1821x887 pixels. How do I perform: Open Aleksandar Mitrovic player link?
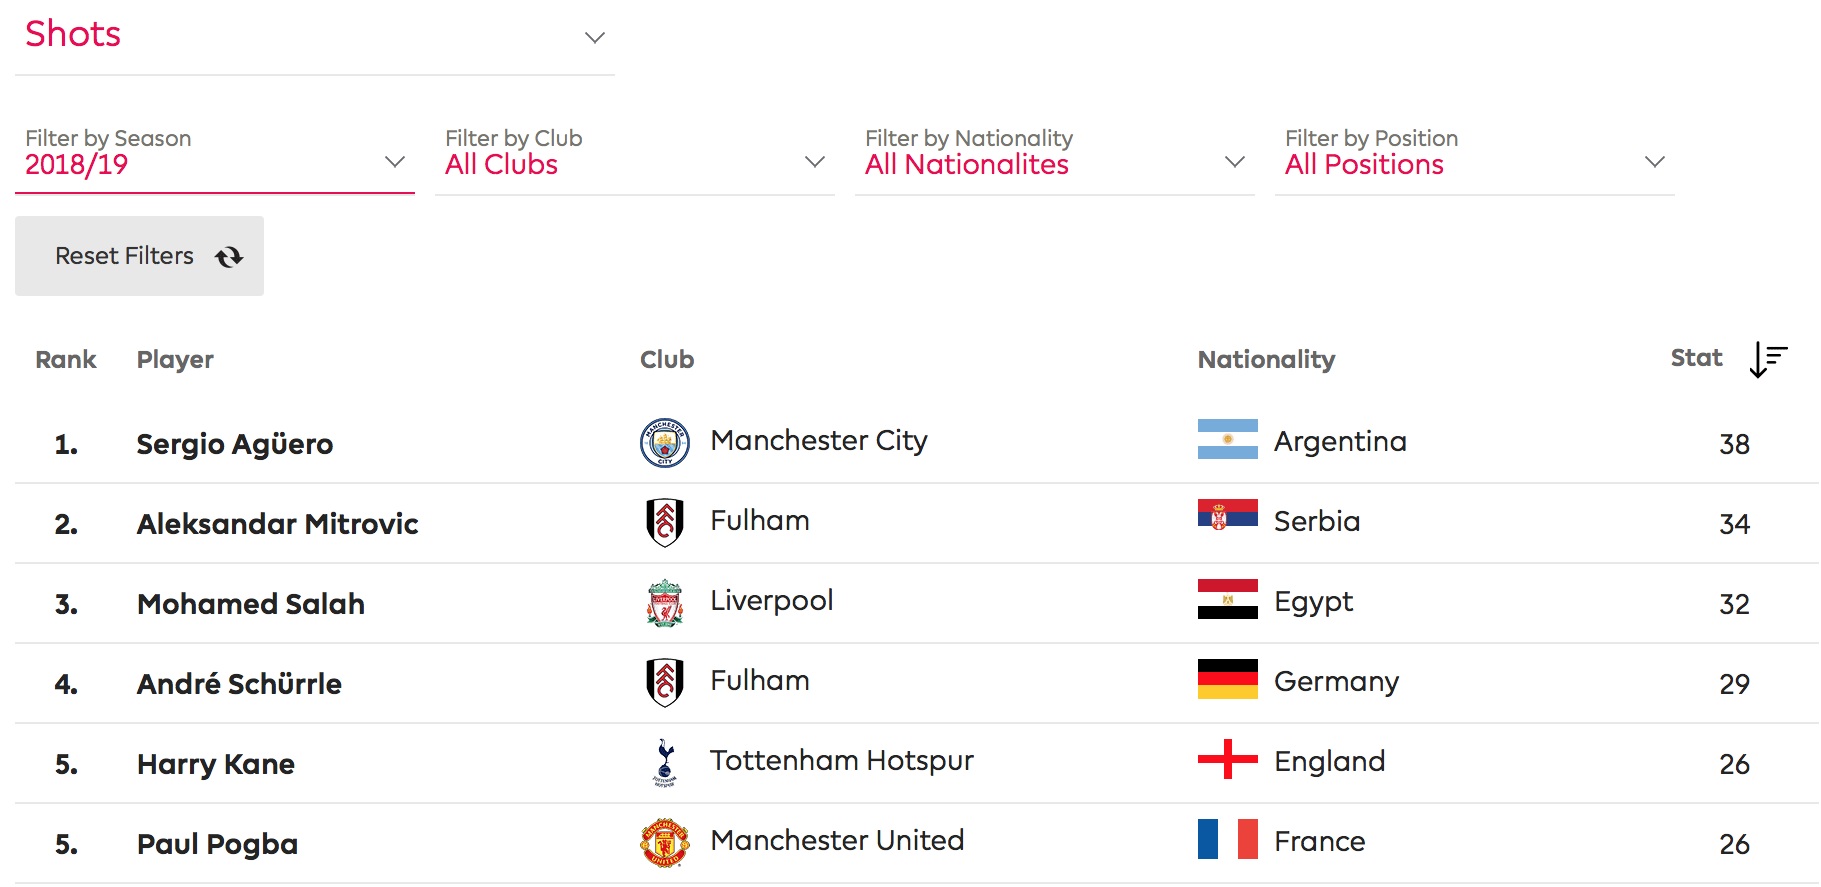277,524
